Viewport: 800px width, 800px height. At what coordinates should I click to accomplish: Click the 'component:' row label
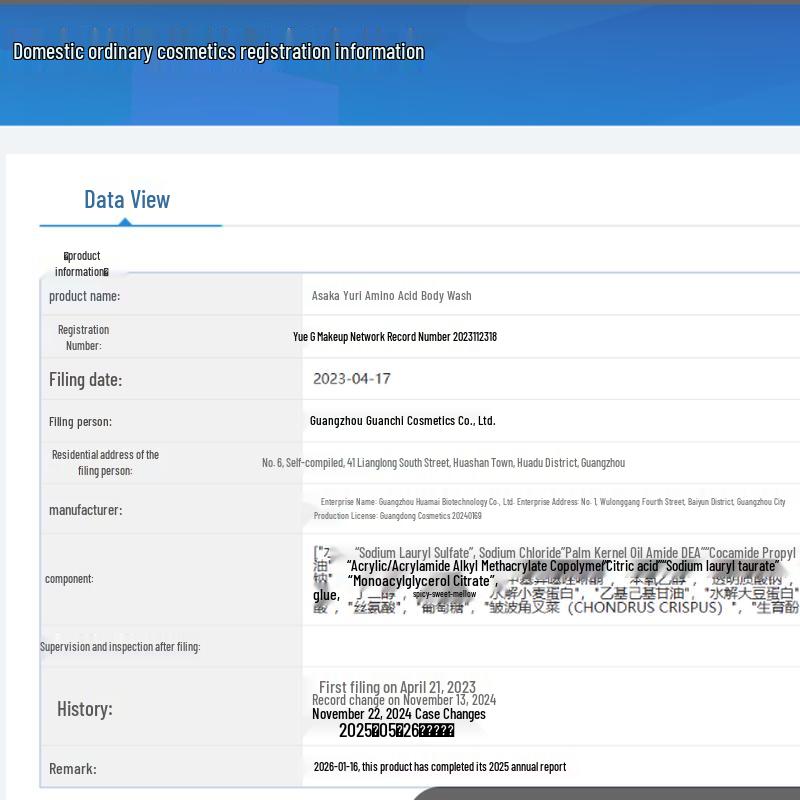coord(69,579)
